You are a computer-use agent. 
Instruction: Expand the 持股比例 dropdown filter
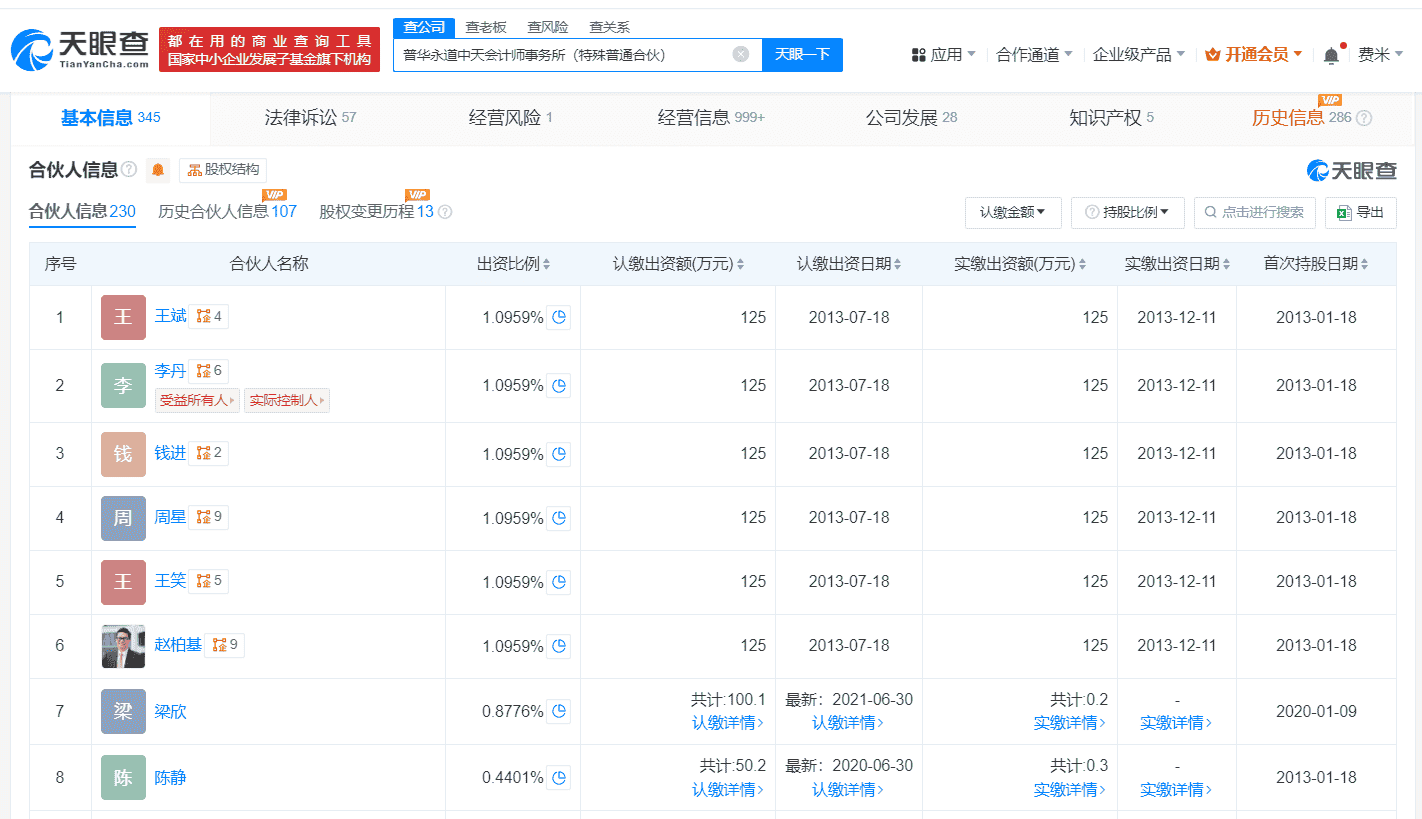point(1127,212)
